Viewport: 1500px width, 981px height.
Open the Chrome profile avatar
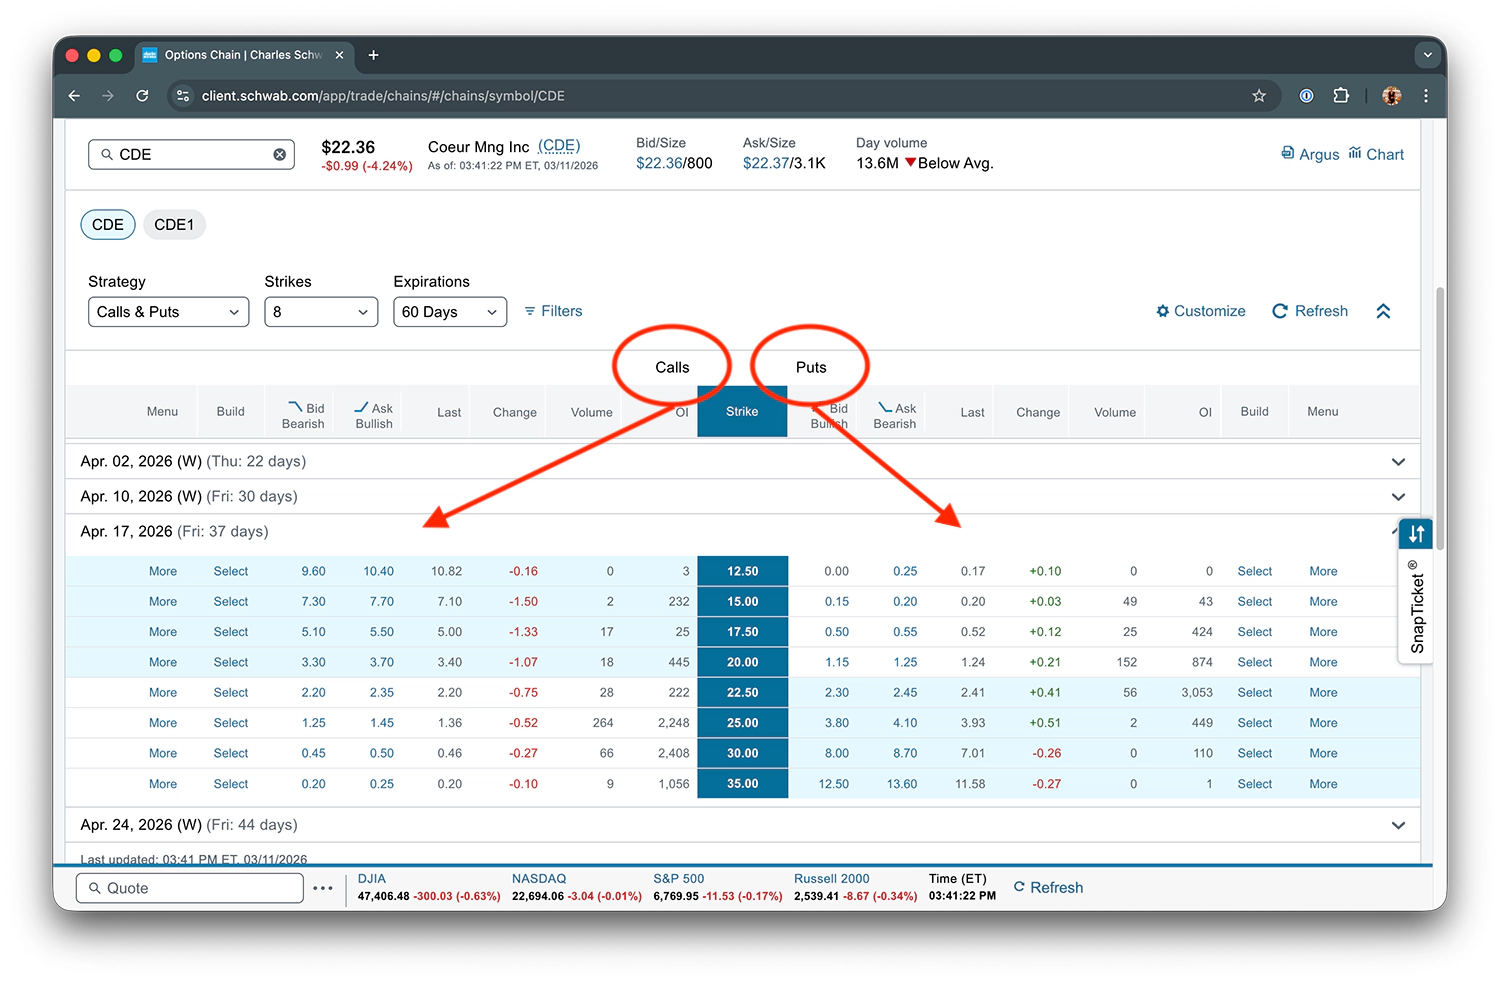(x=1391, y=96)
